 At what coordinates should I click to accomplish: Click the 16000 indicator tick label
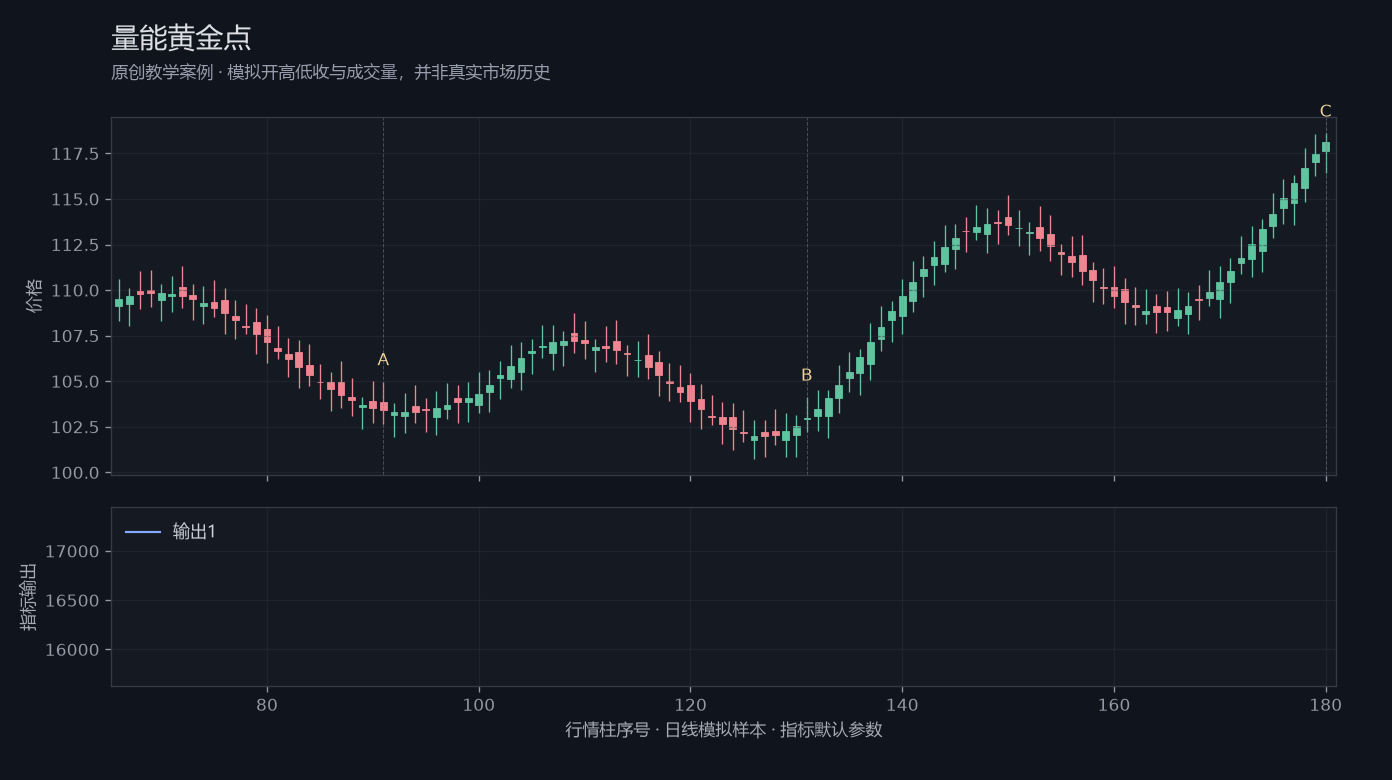pyautogui.click(x=73, y=650)
